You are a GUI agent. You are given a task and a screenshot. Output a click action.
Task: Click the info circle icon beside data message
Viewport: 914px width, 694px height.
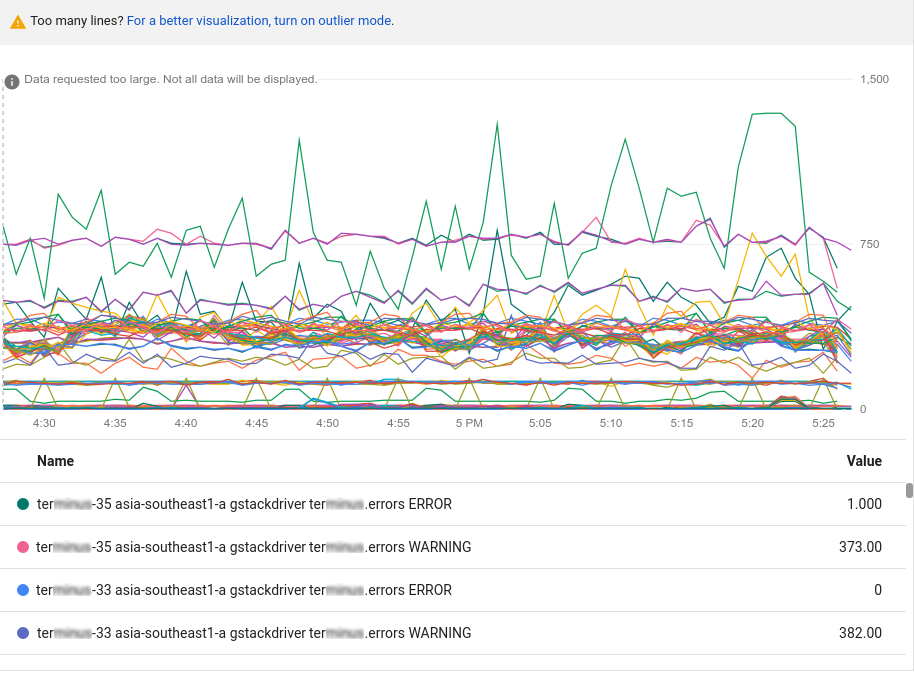coord(11,81)
